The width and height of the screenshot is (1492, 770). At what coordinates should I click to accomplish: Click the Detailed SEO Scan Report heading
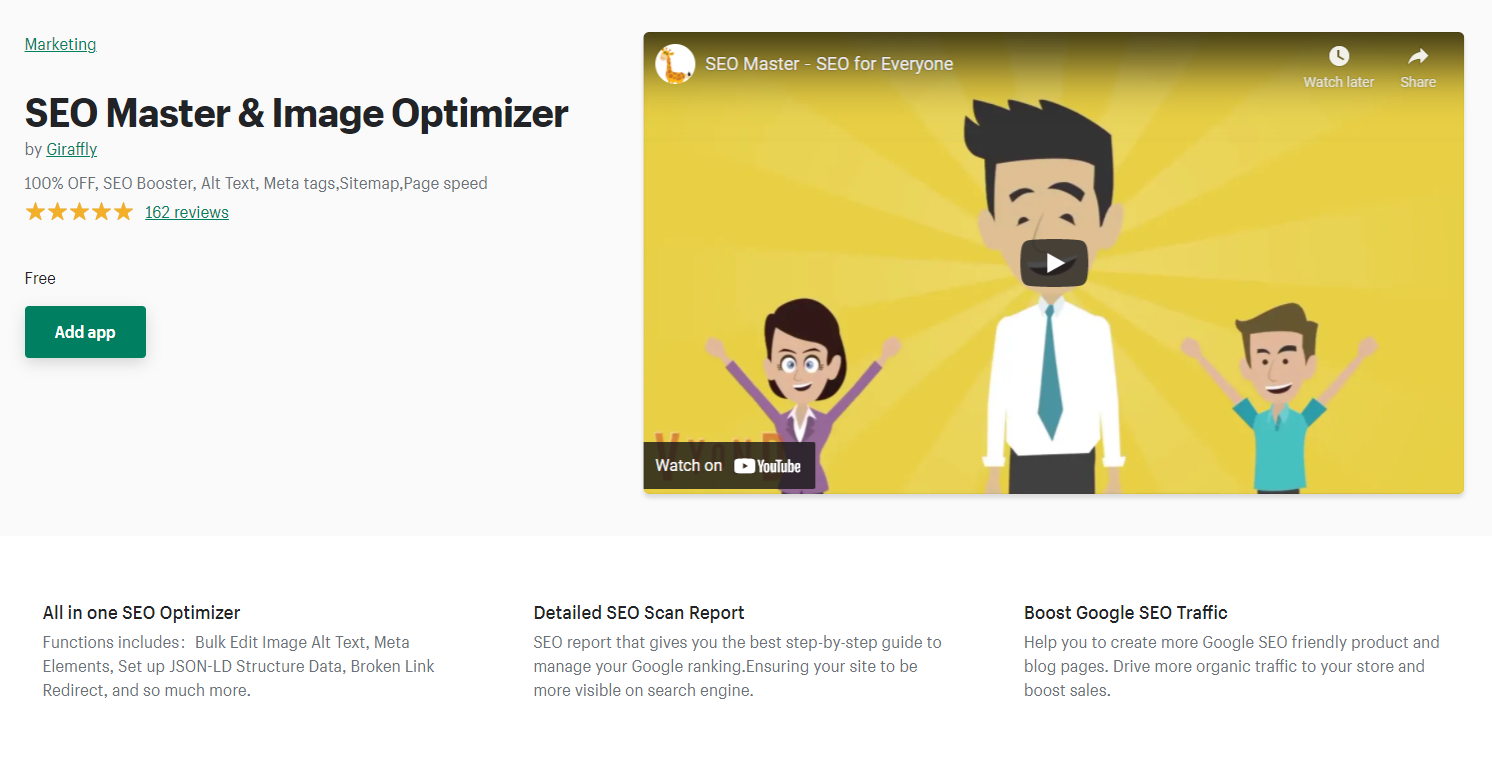(x=639, y=612)
